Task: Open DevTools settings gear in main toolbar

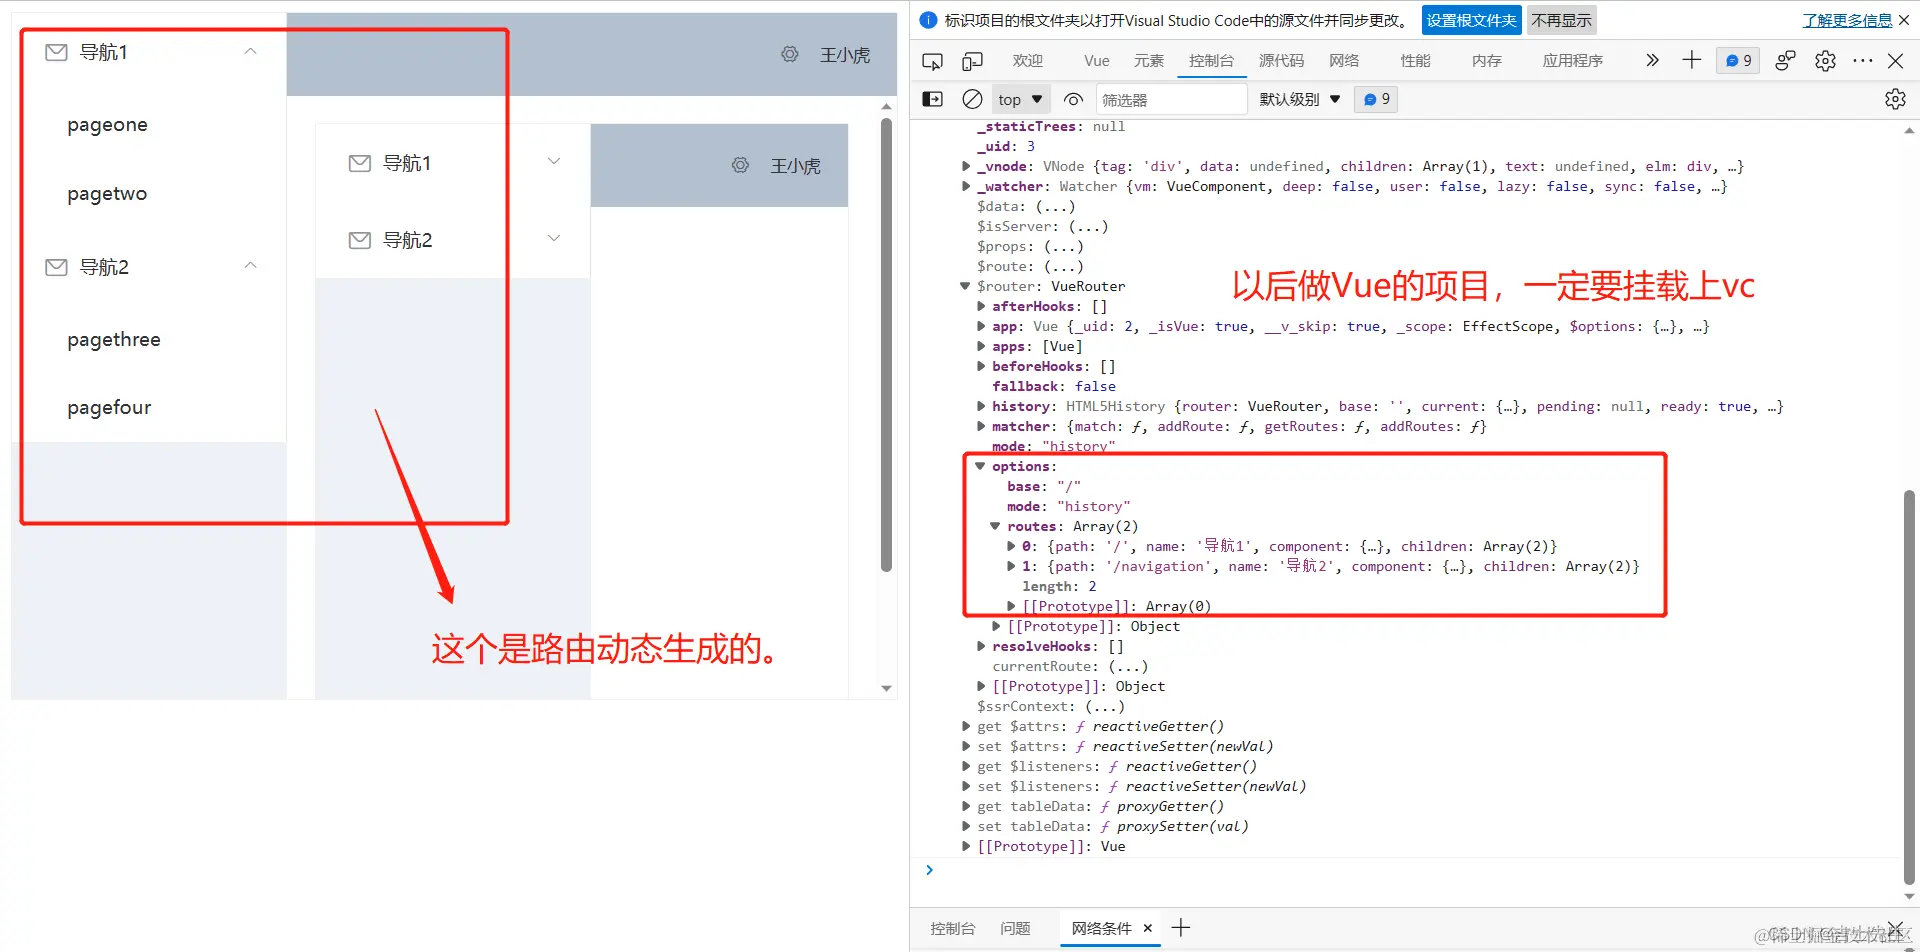Action: tap(1825, 61)
